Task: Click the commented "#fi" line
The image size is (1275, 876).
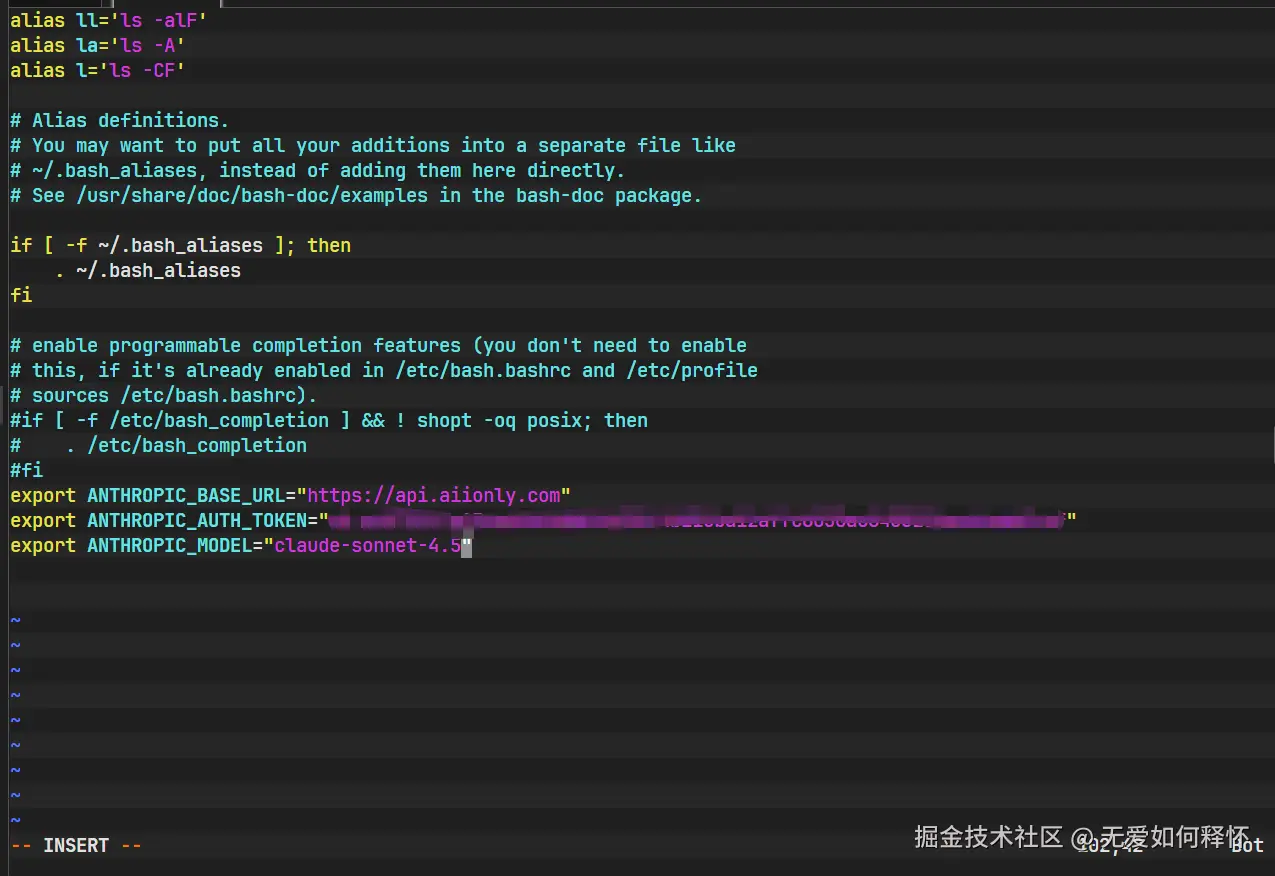Action: (26, 470)
